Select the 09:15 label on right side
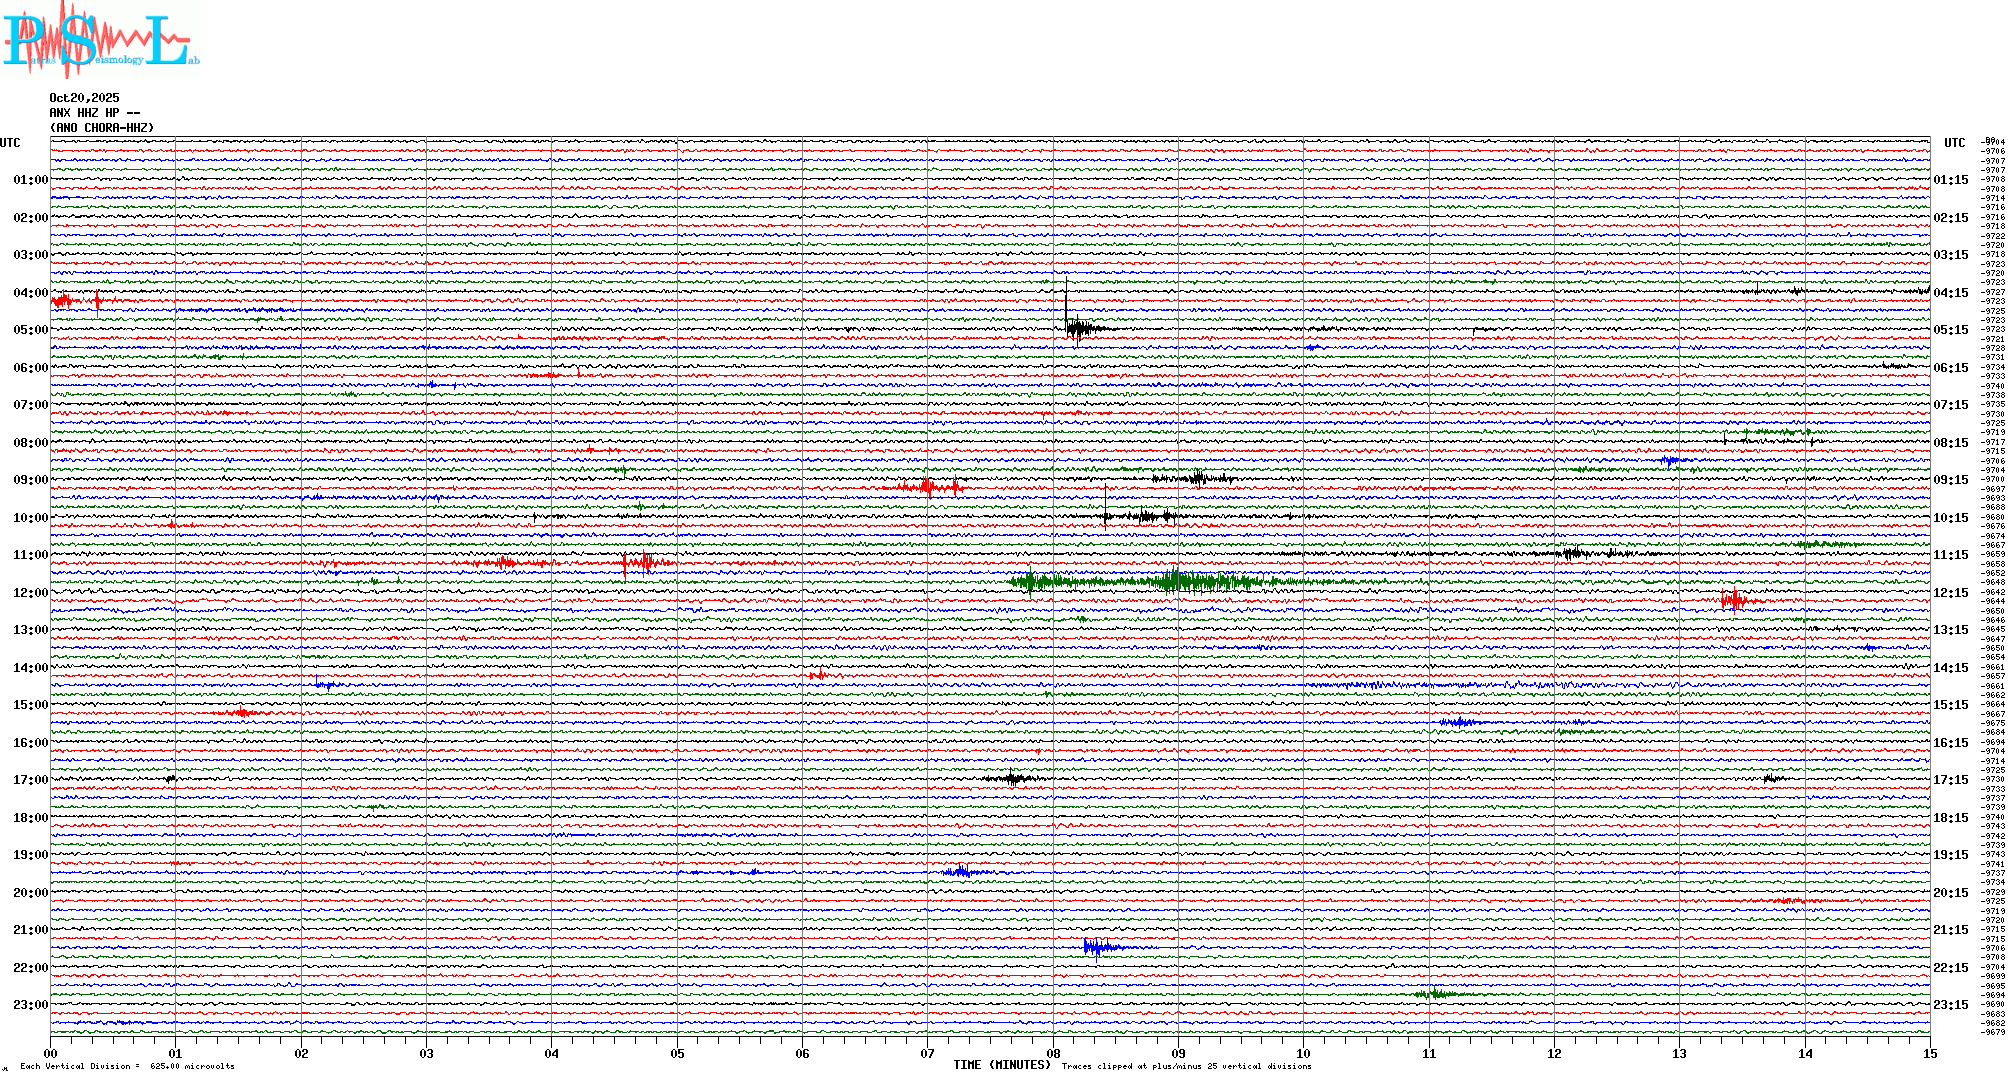The width and height of the screenshot is (2010, 1080). (x=1950, y=480)
